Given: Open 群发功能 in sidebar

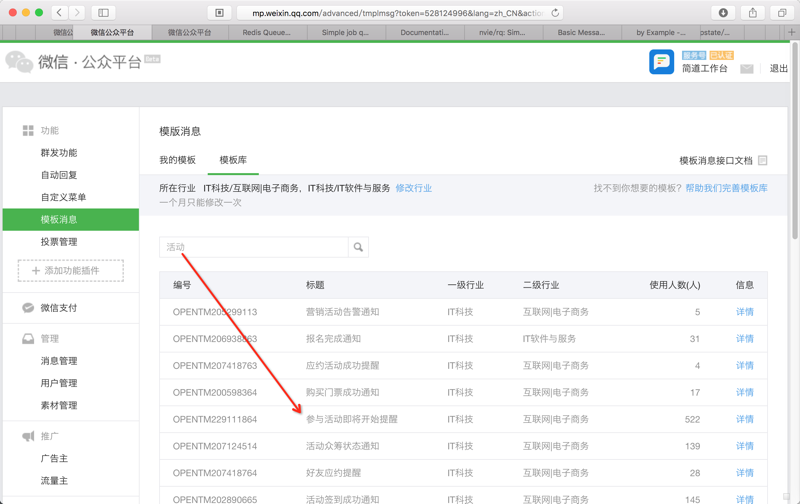Looking at the screenshot, I should pos(59,153).
